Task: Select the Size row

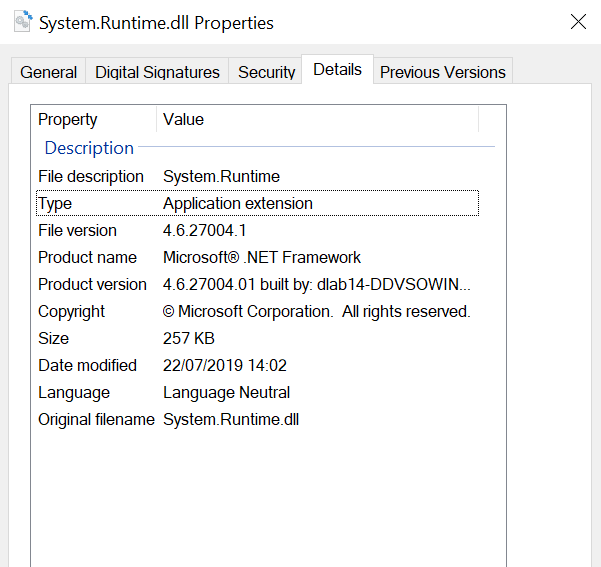Action: [x=258, y=338]
